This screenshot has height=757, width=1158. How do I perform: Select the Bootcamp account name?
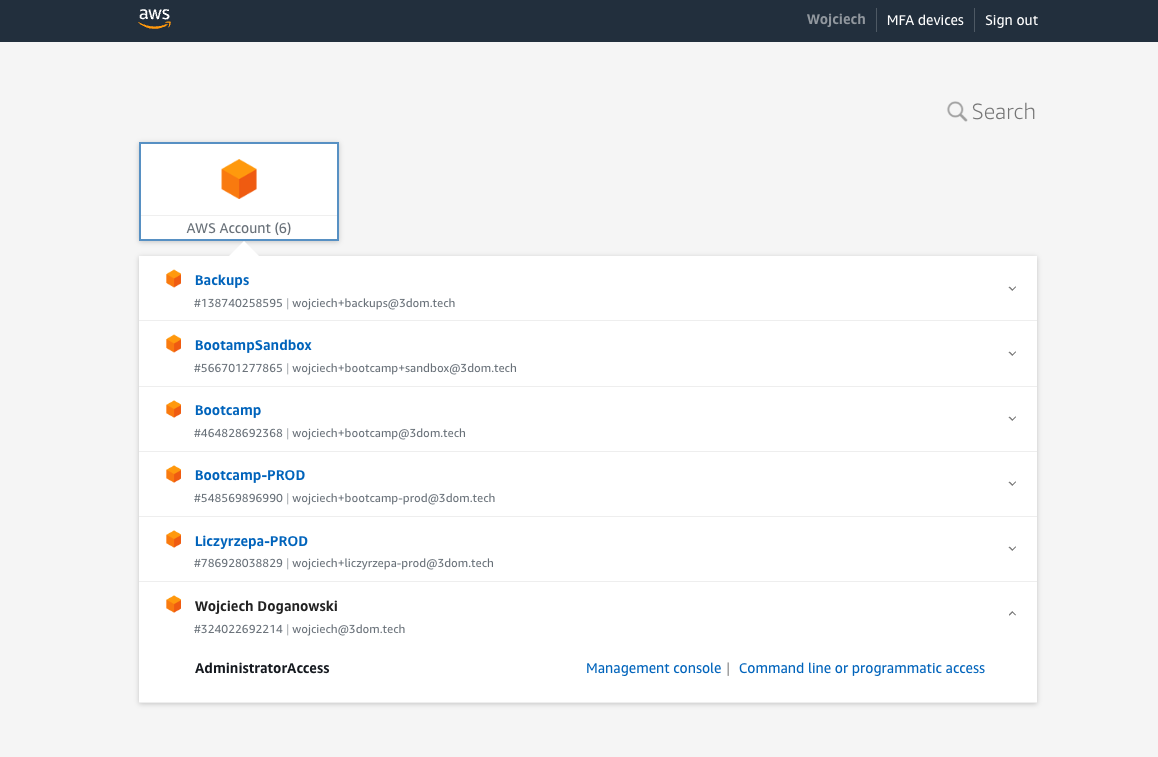[x=227, y=410]
